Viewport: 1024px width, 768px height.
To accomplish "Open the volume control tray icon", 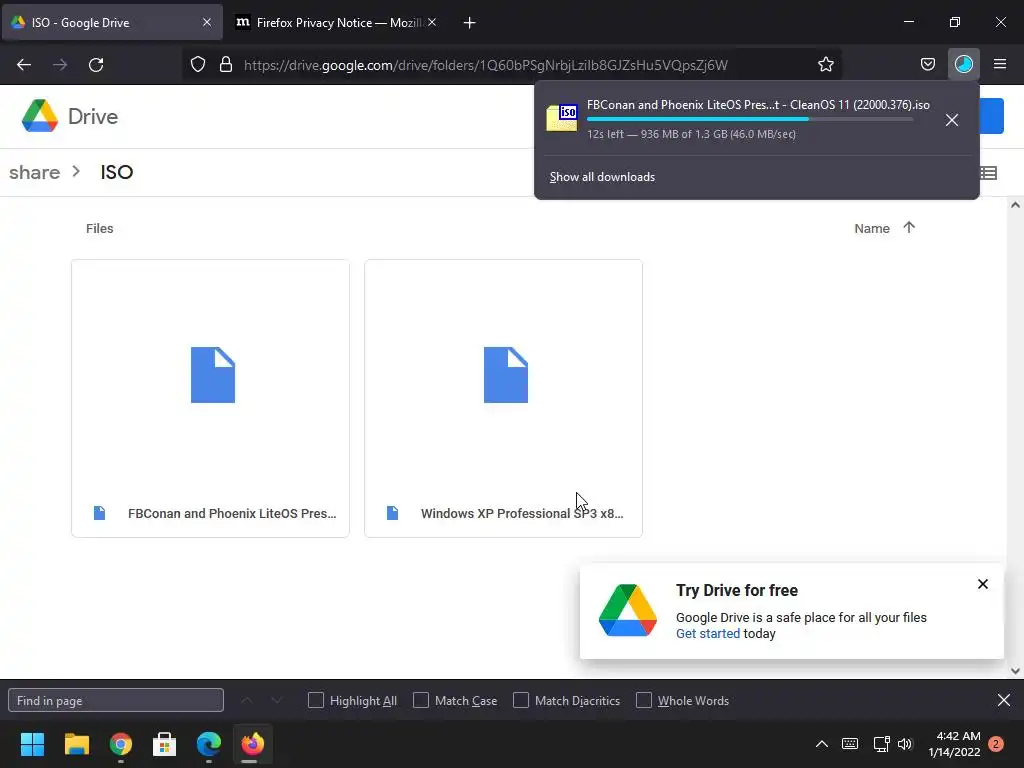I will (x=905, y=744).
